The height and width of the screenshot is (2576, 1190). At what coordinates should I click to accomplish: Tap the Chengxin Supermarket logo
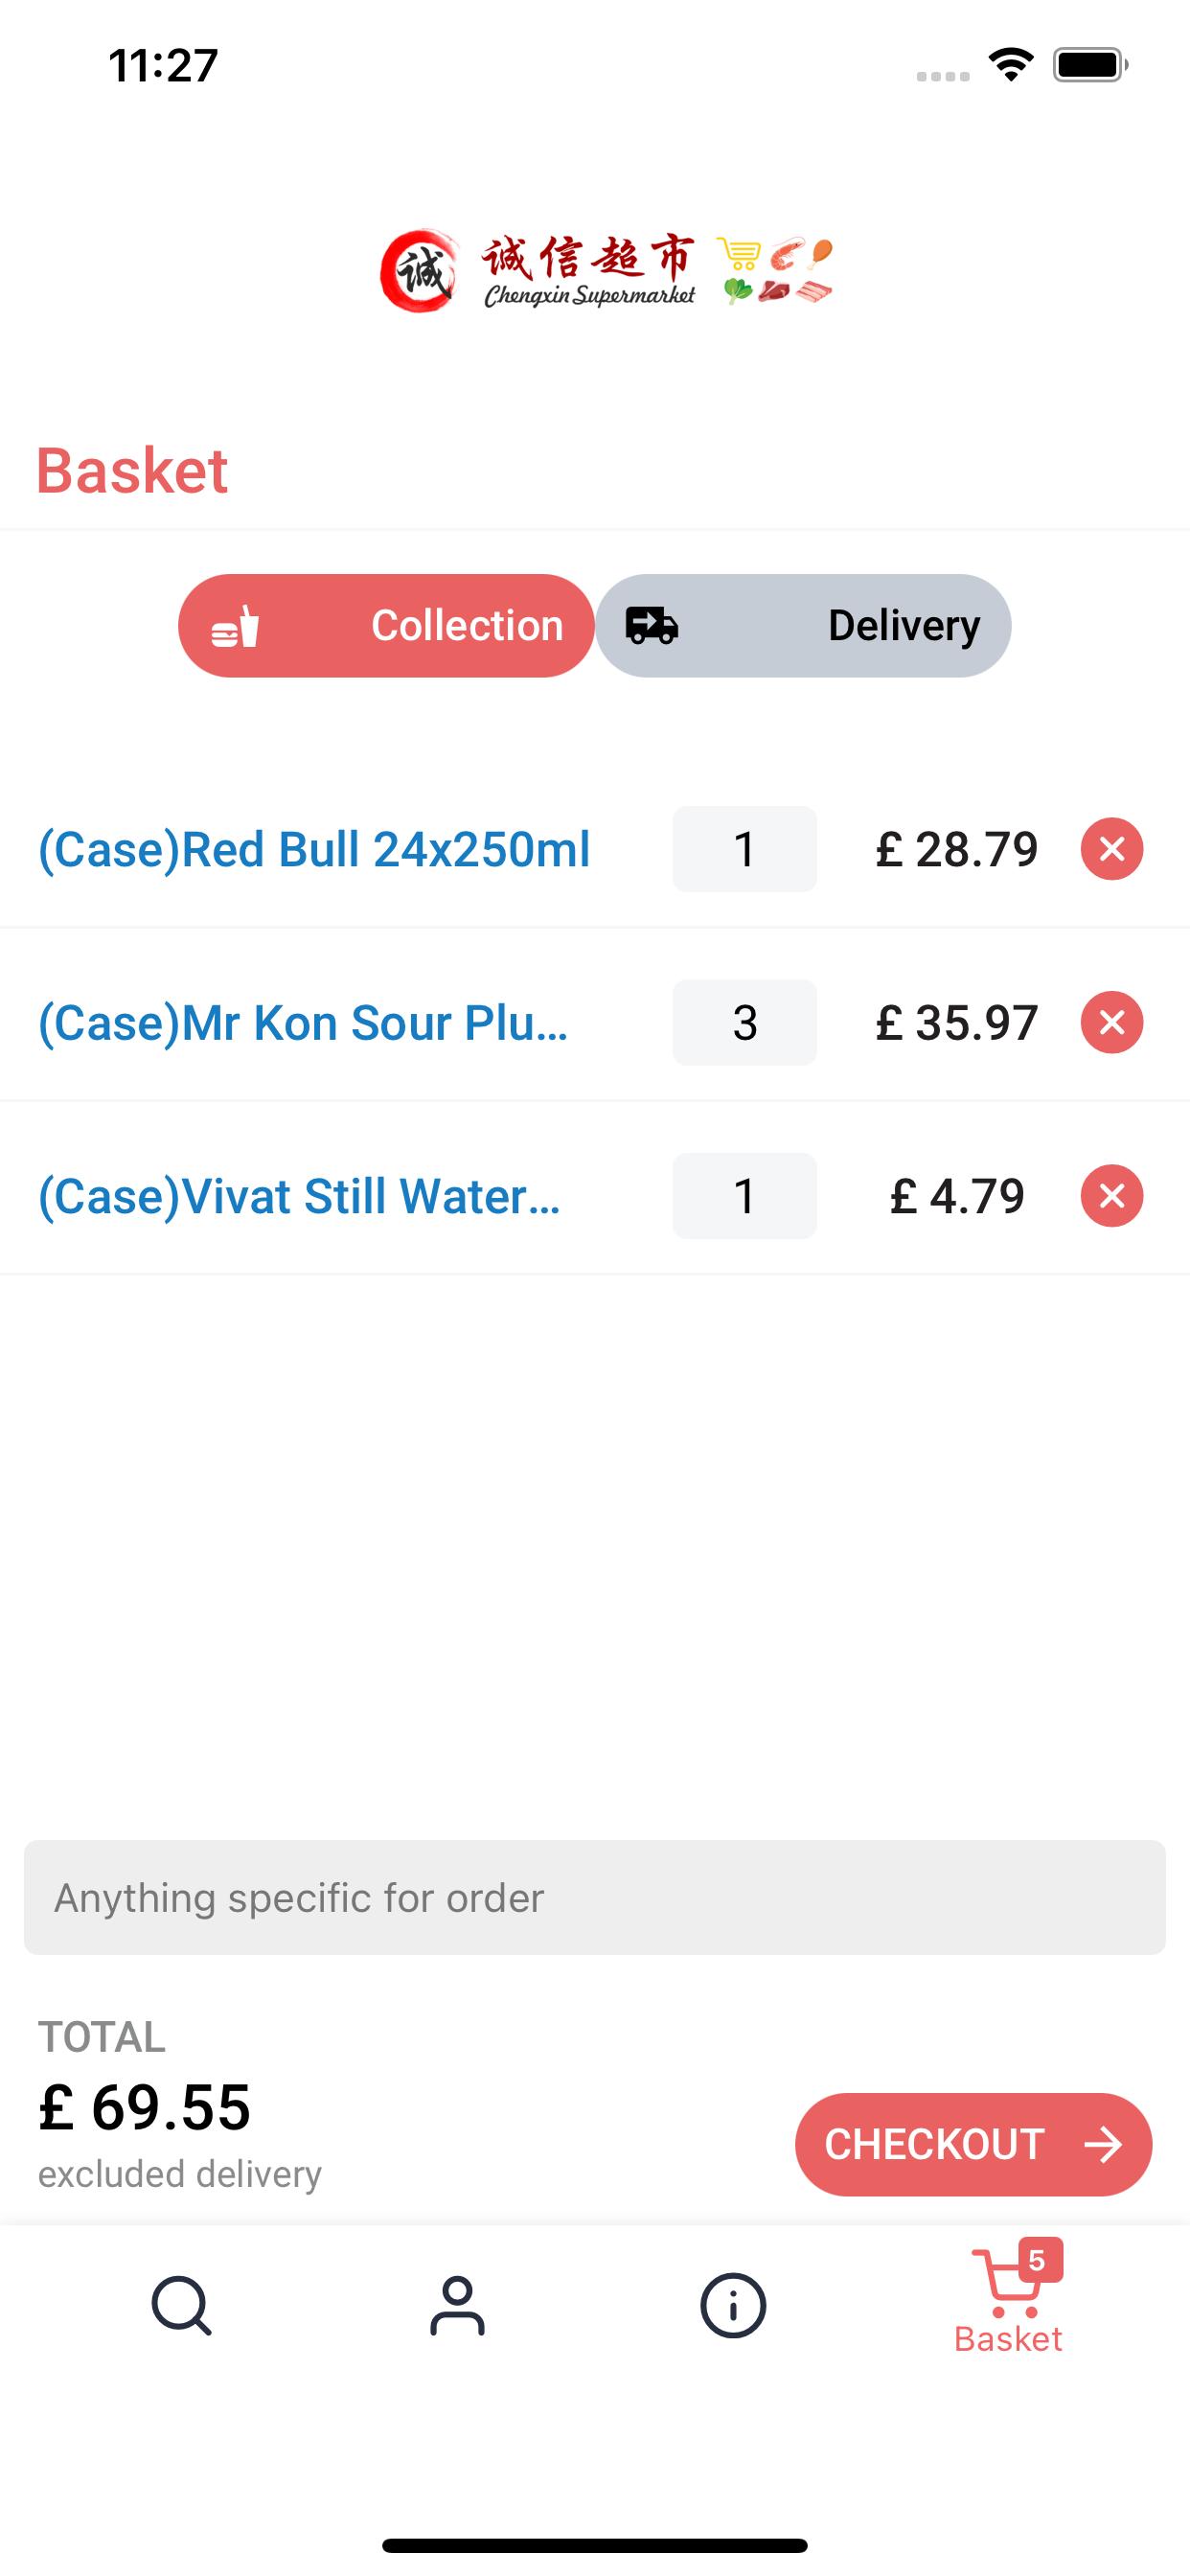click(x=606, y=271)
